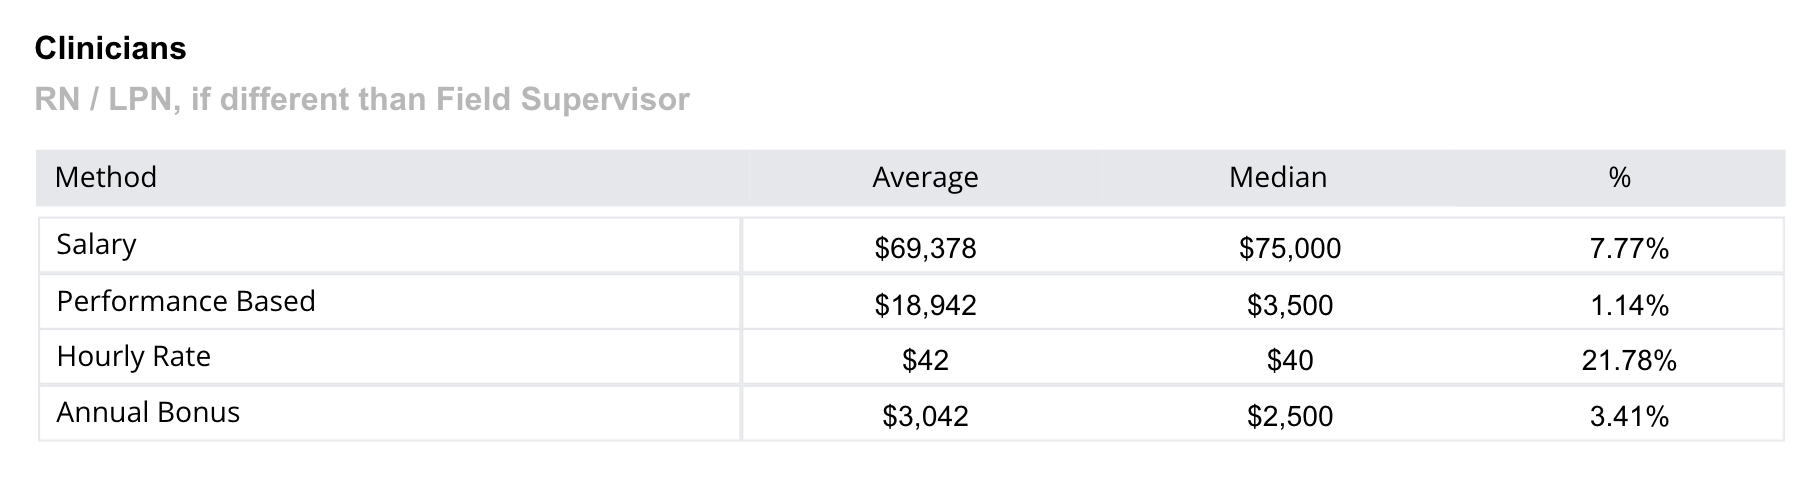Viewport: 1812px width, 499px height.
Task: Click the $3,500 performance median cell
Action: pyautogui.click(x=1290, y=305)
